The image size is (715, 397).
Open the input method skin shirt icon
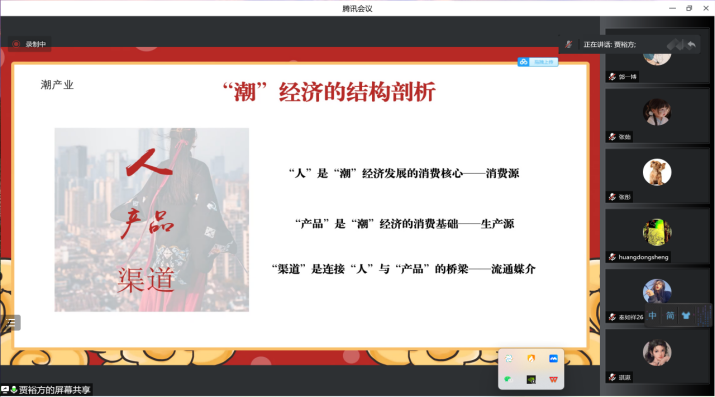coord(686,315)
